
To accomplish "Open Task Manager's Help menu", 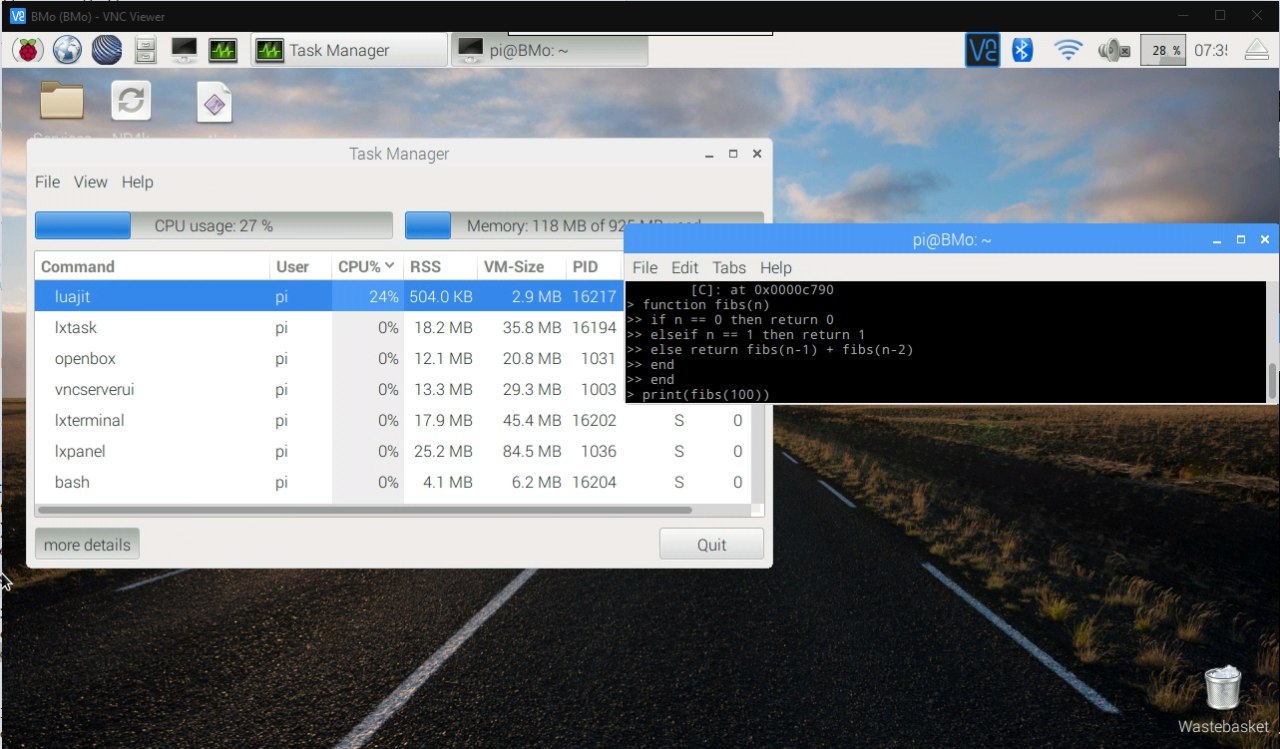I will 137,182.
